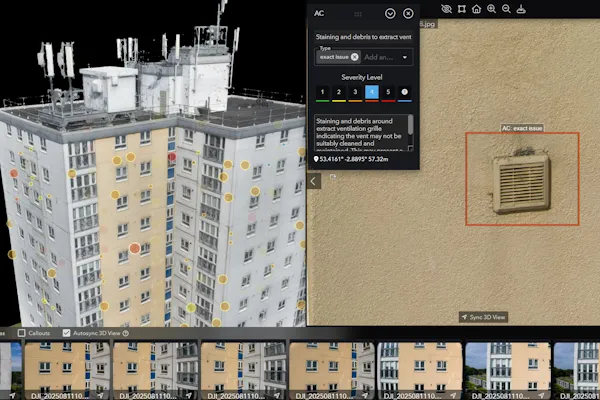
Task: Zoom in using the magnifier plus icon
Action: (x=491, y=9)
